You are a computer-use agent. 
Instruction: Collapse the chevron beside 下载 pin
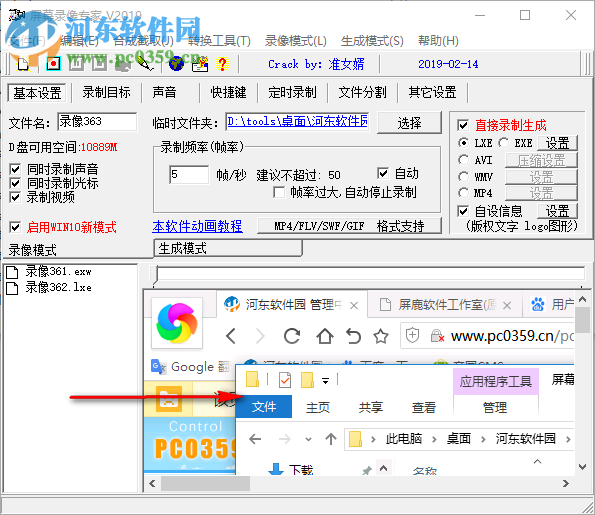pos(384,468)
